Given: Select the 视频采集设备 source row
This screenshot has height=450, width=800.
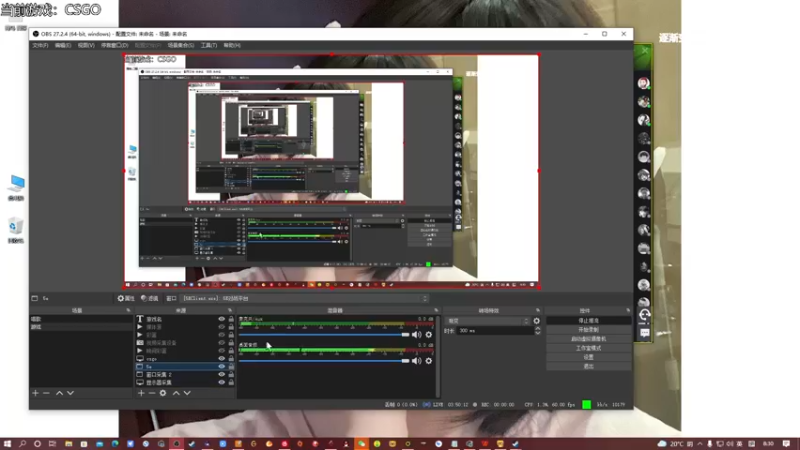Looking at the screenshot, I should [185, 343].
